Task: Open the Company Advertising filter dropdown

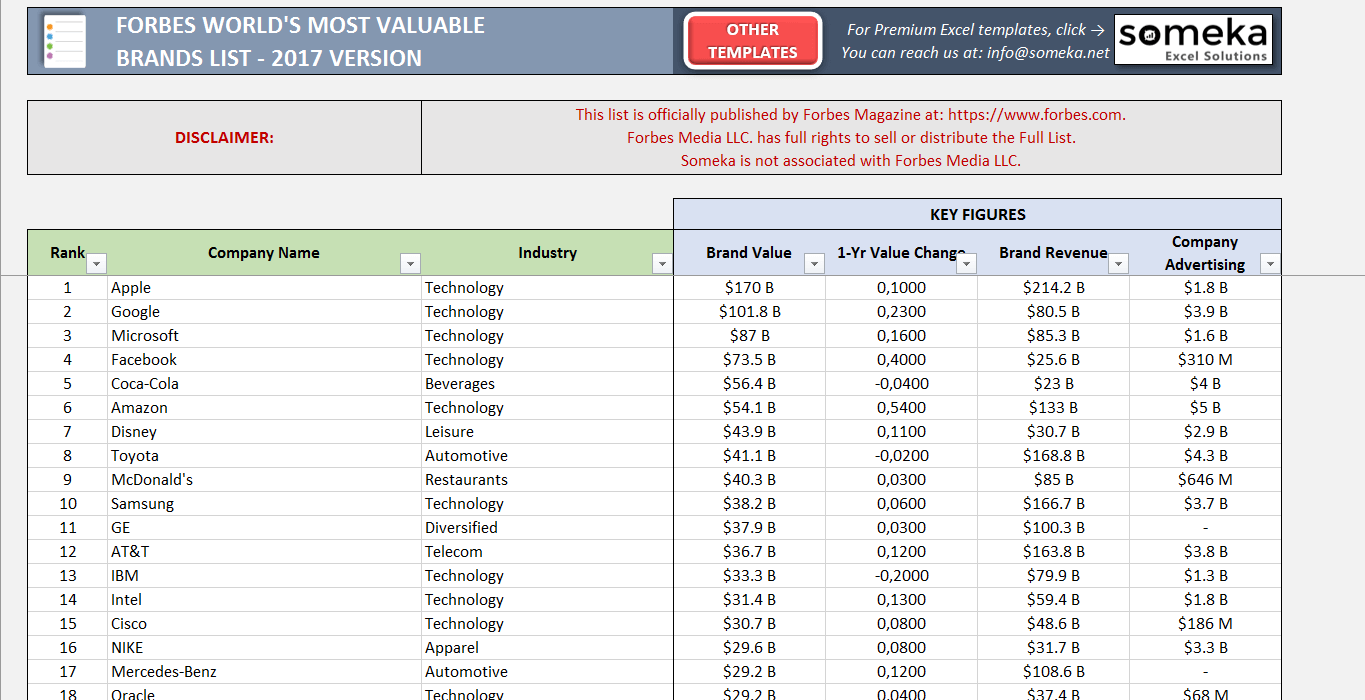Action: (x=1270, y=264)
